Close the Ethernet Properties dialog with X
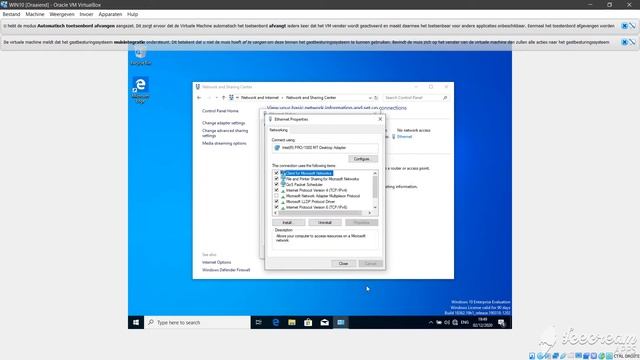 coord(380,119)
